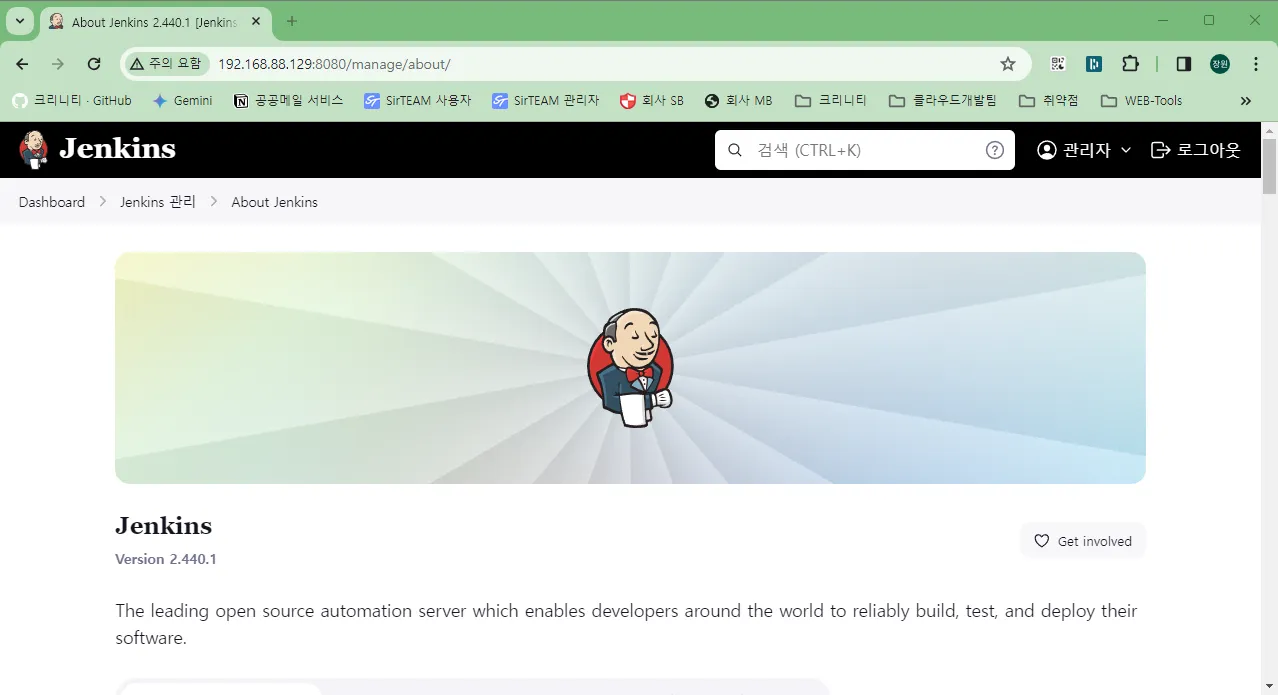Click About Jenkins breadcrumb
Screen dimensions: 1278x695
(274, 202)
